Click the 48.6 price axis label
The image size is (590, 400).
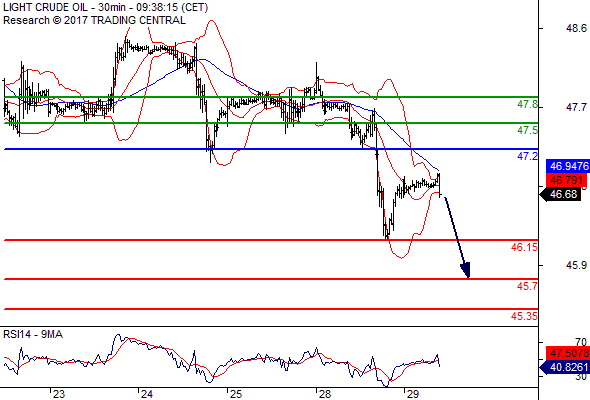click(576, 28)
